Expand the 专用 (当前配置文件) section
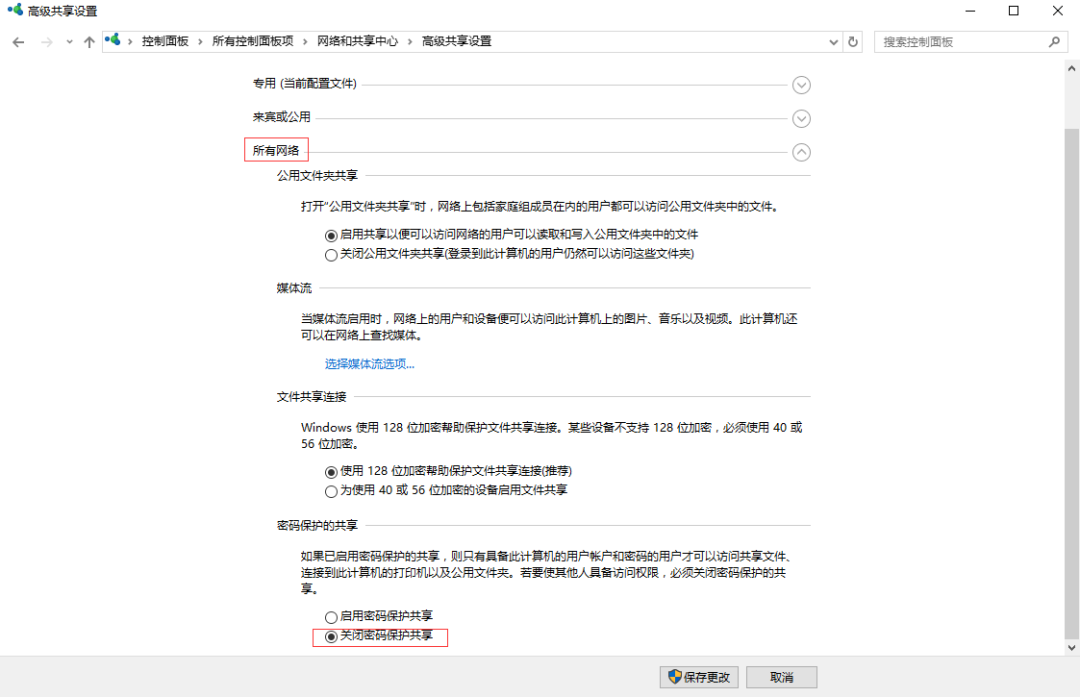 point(801,85)
